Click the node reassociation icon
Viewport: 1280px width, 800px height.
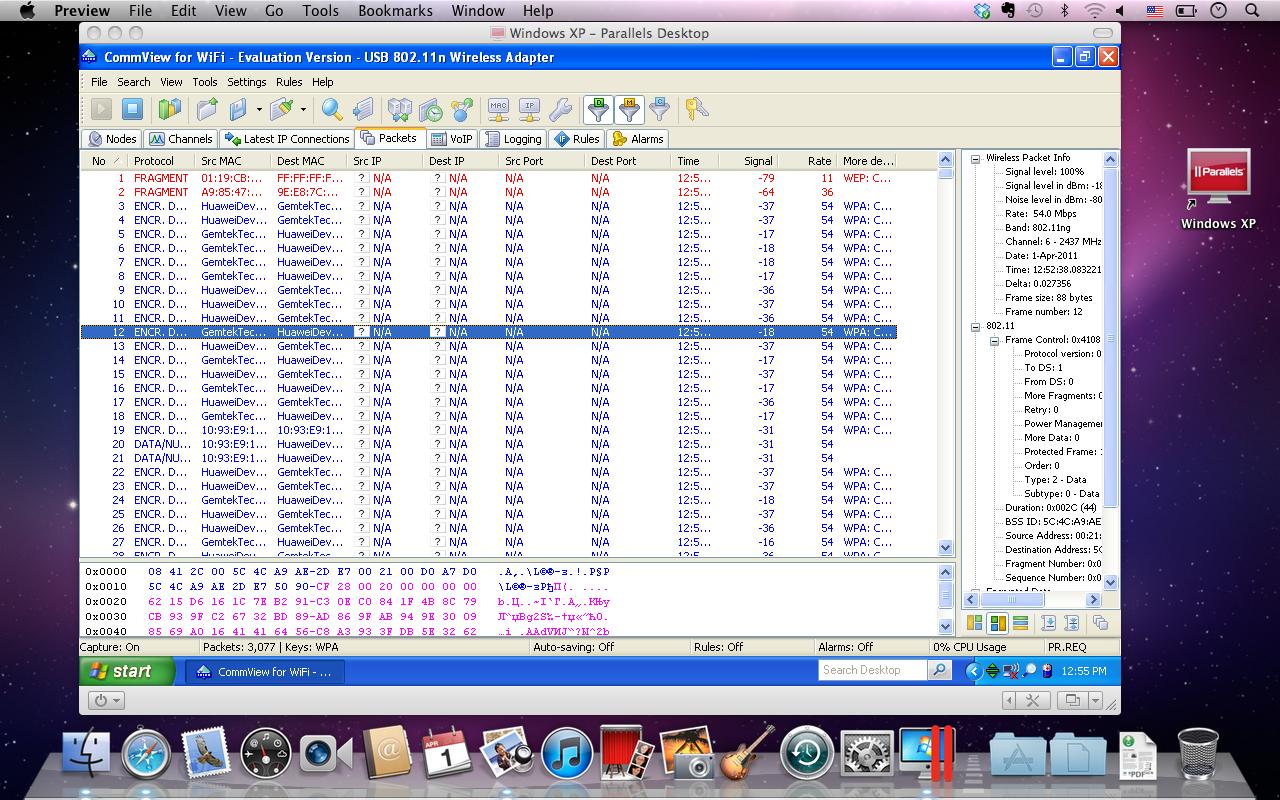coord(462,109)
